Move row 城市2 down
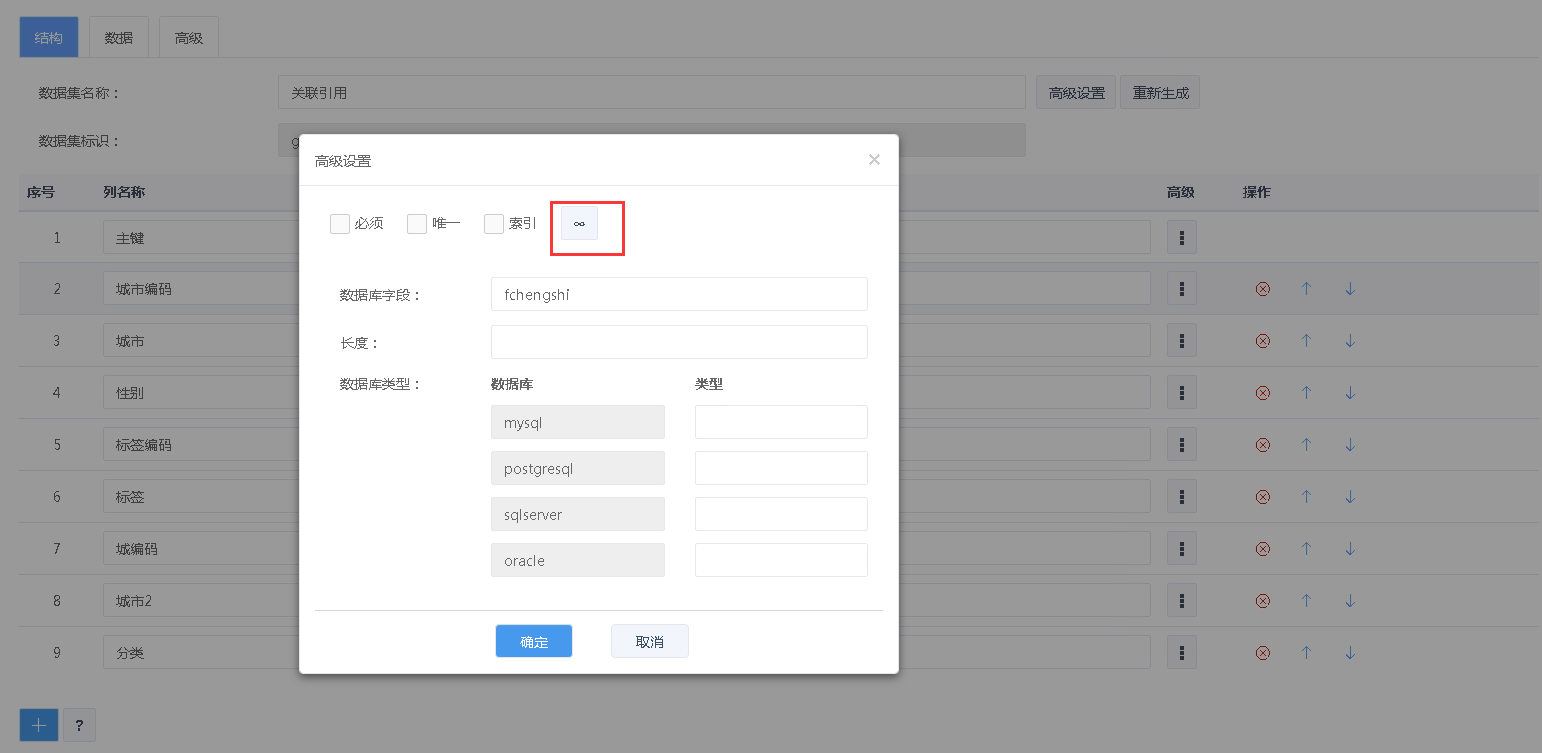Image resolution: width=1542 pixels, height=753 pixels. pos(1350,601)
